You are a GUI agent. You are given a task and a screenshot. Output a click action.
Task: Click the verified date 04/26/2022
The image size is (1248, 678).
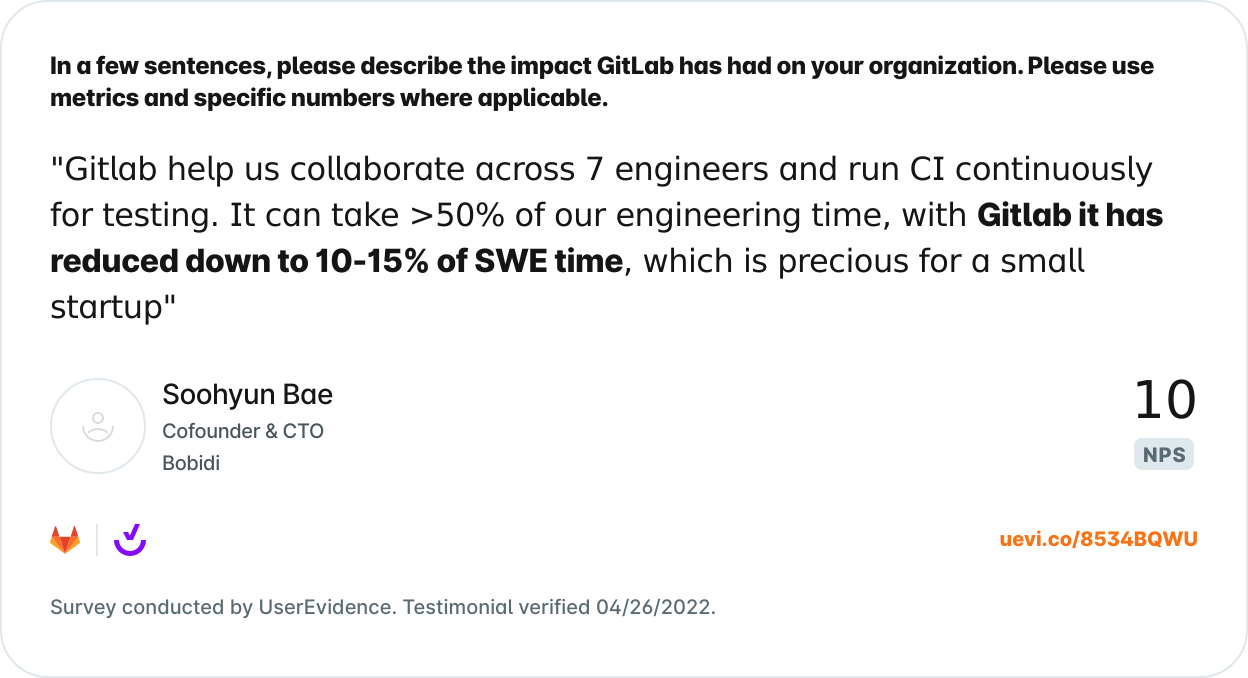(654, 607)
